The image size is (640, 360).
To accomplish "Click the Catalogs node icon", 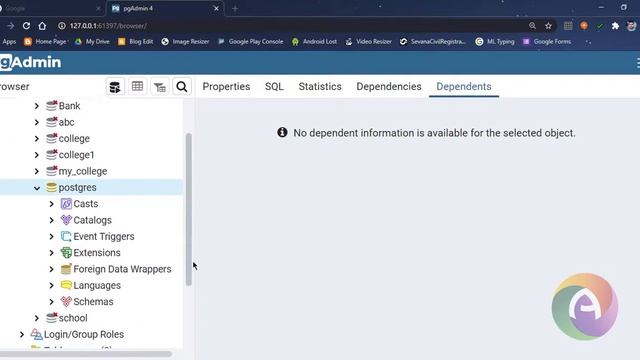I will point(66,220).
